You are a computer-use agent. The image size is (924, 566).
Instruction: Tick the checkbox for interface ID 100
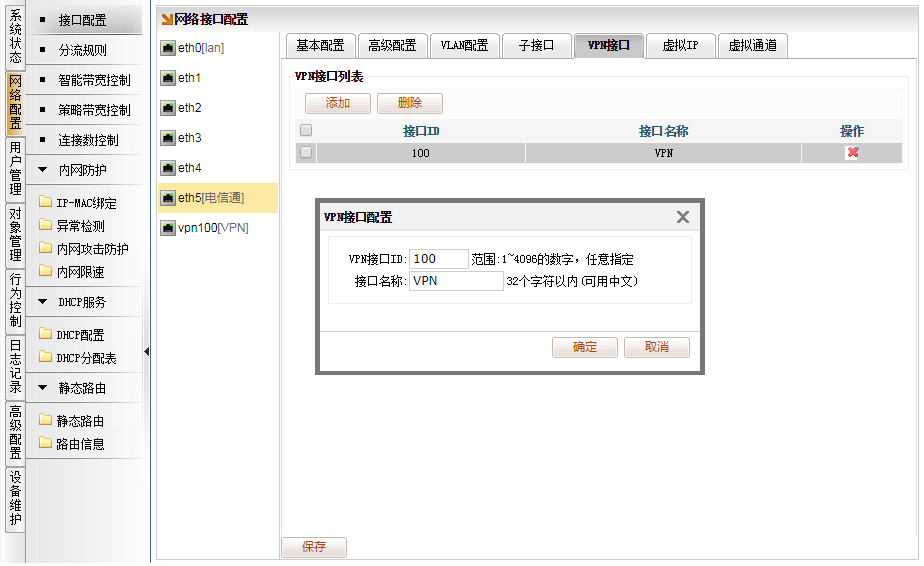tap(306, 153)
